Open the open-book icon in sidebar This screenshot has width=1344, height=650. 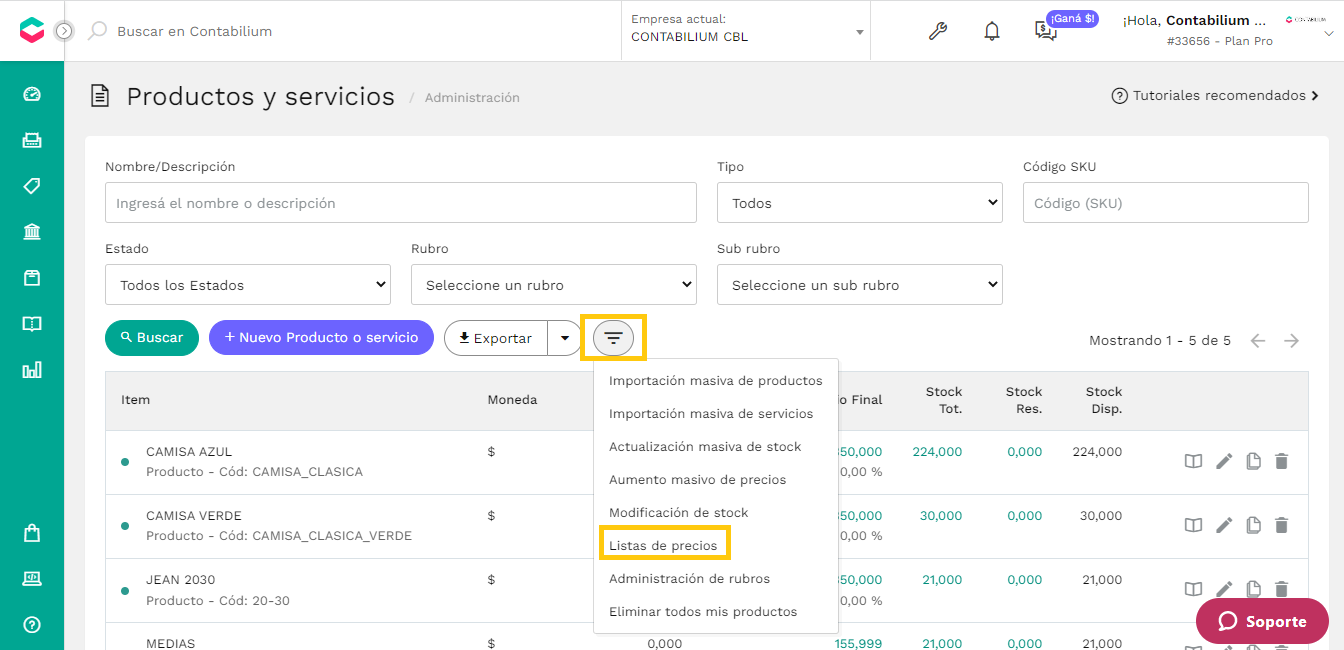pos(32,324)
